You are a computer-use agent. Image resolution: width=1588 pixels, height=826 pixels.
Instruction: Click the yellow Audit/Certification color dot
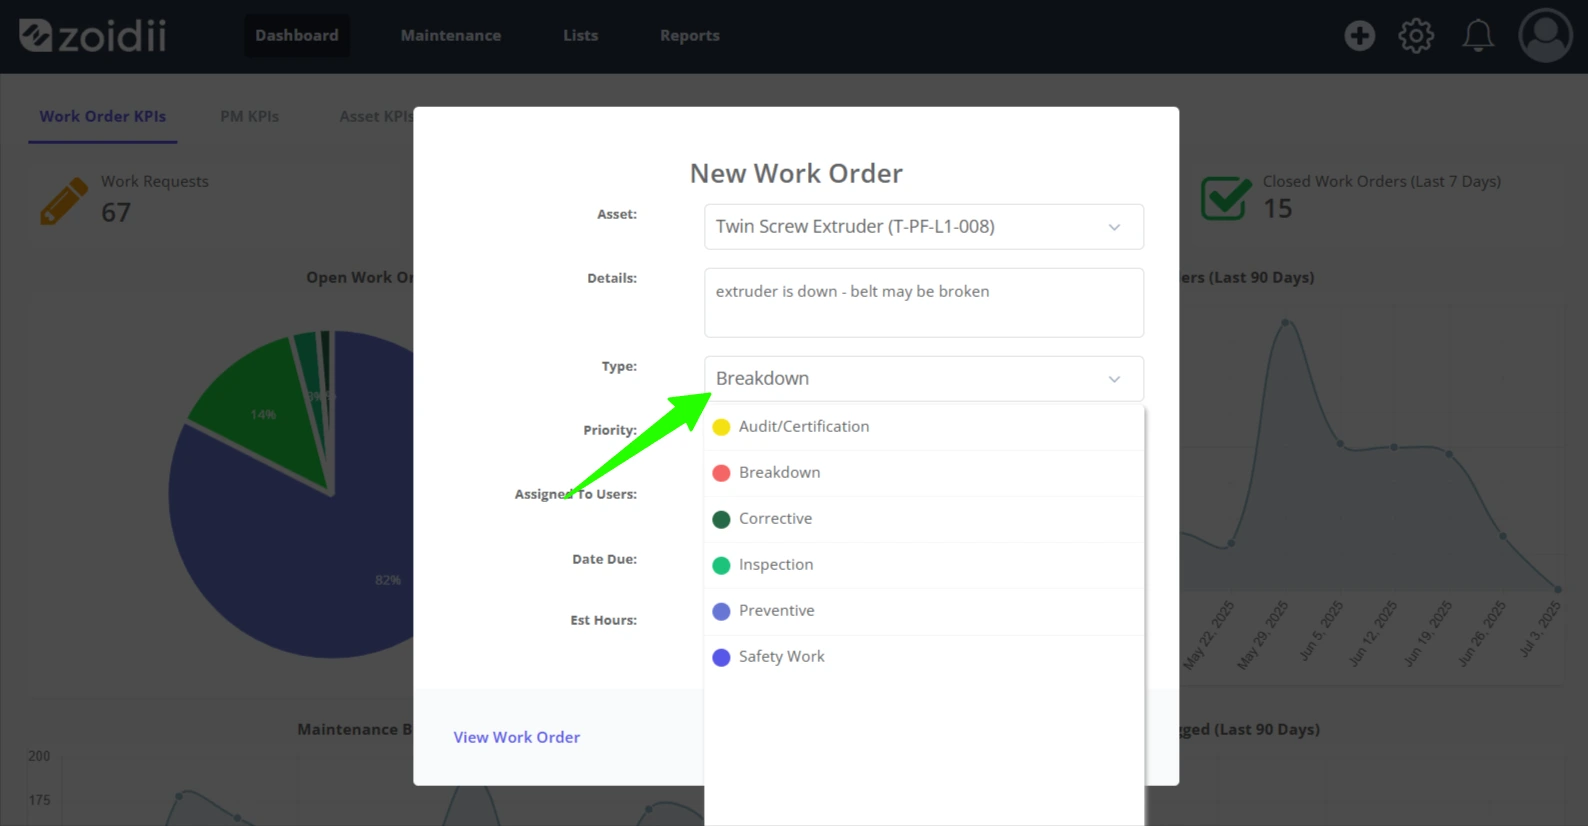point(721,427)
